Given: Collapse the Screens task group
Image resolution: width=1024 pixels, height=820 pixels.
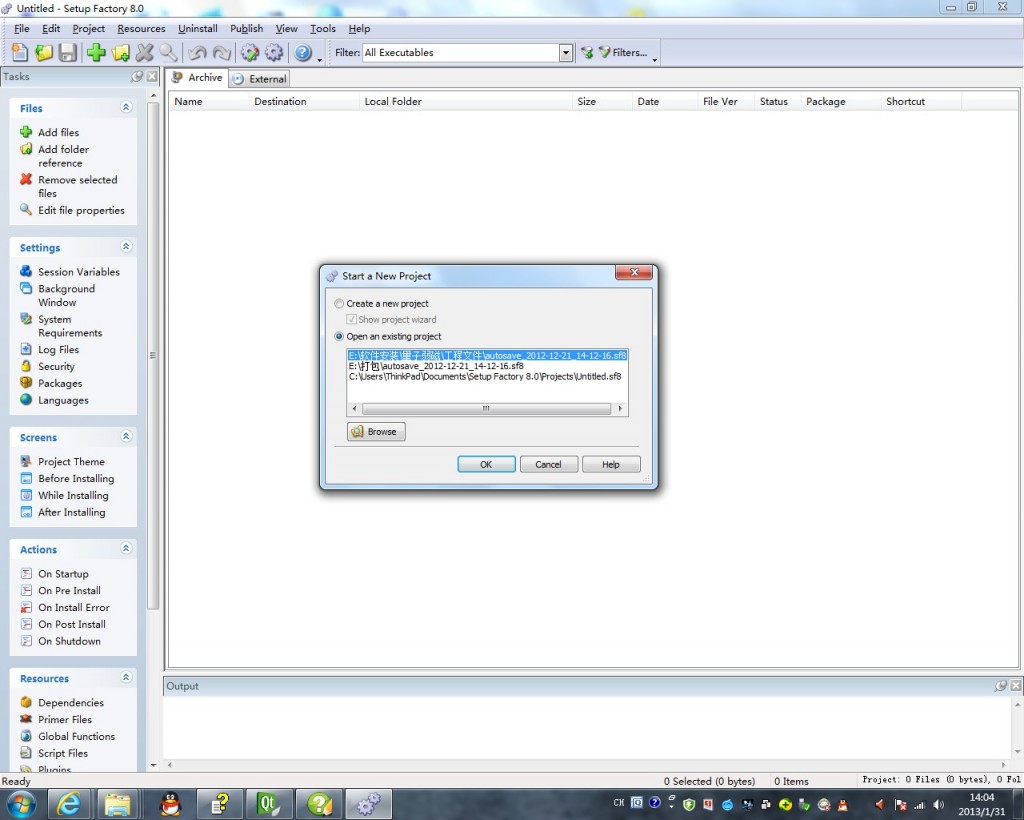Looking at the screenshot, I should [126, 436].
